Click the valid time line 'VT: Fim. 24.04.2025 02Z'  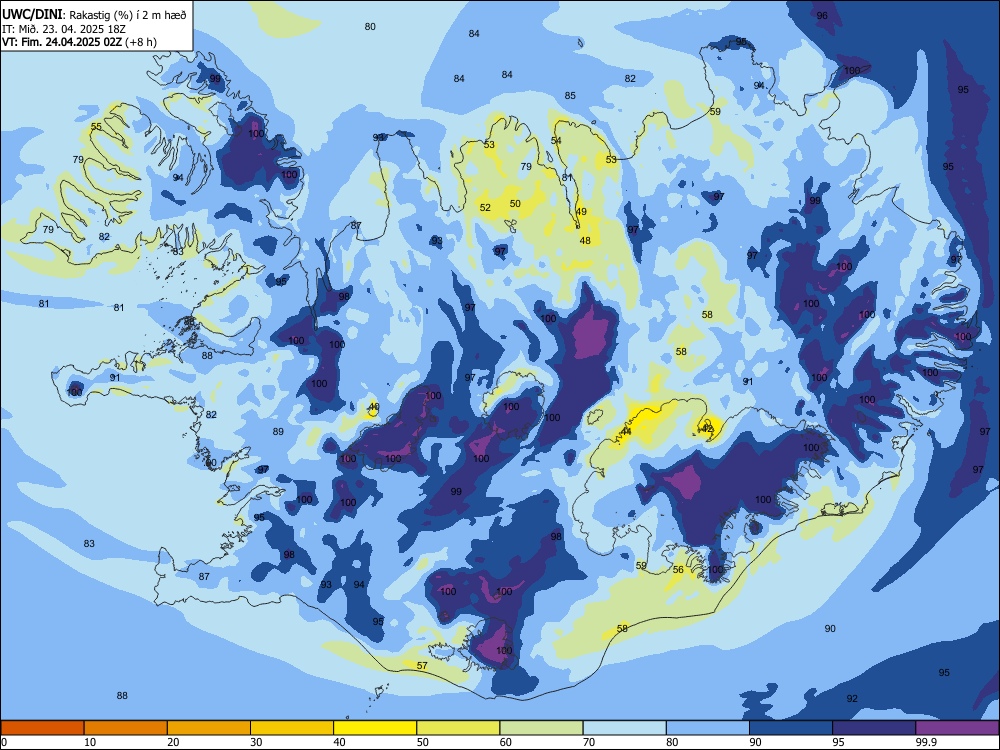(64, 42)
